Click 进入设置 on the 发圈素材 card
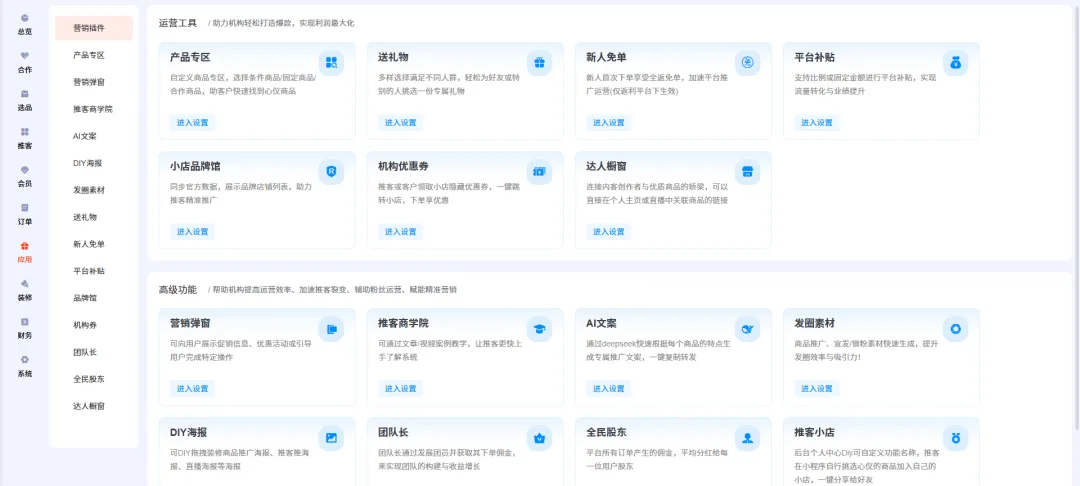Image resolution: width=1080 pixels, height=486 pixels. pyautogui.click(x=816, y=388)
